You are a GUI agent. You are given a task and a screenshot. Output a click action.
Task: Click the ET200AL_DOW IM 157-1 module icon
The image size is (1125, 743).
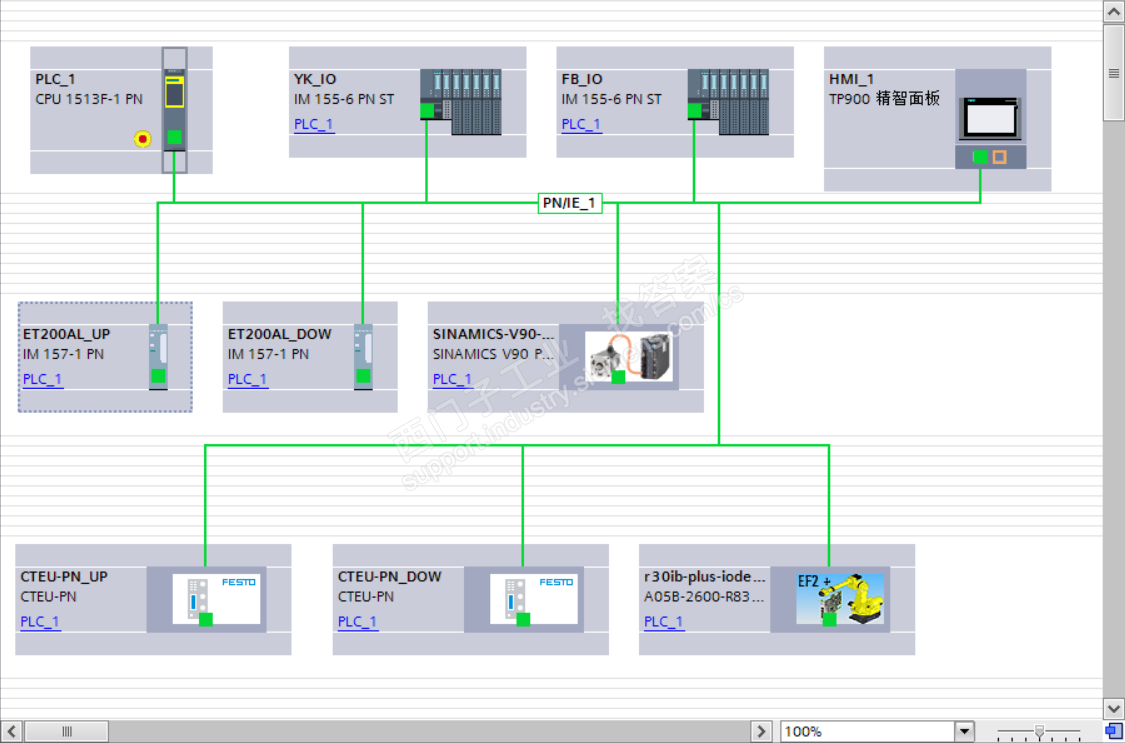pos(364,356)
